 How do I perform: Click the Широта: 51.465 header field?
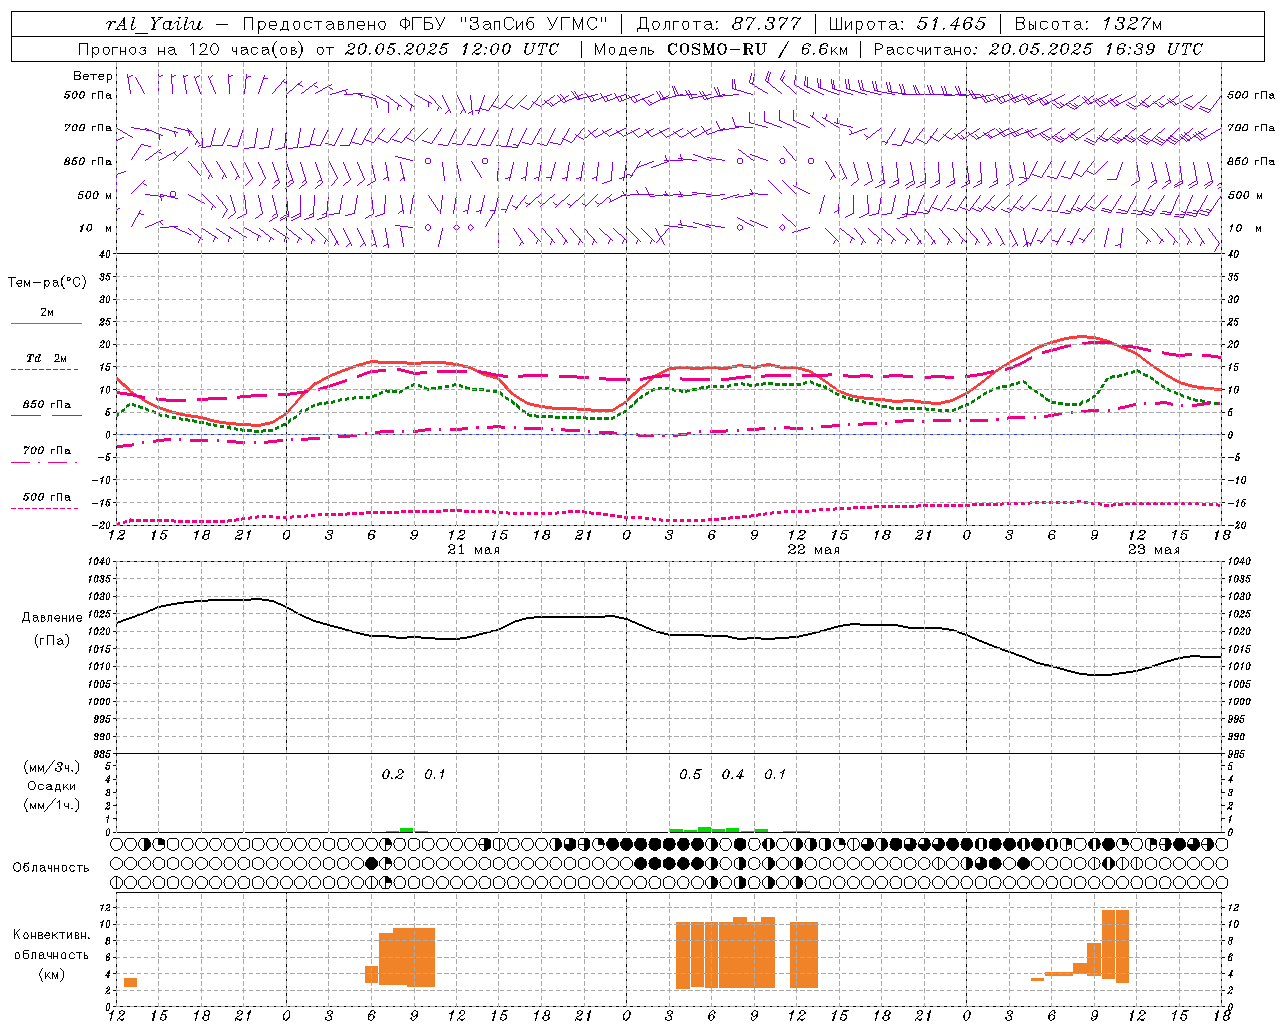908,24
